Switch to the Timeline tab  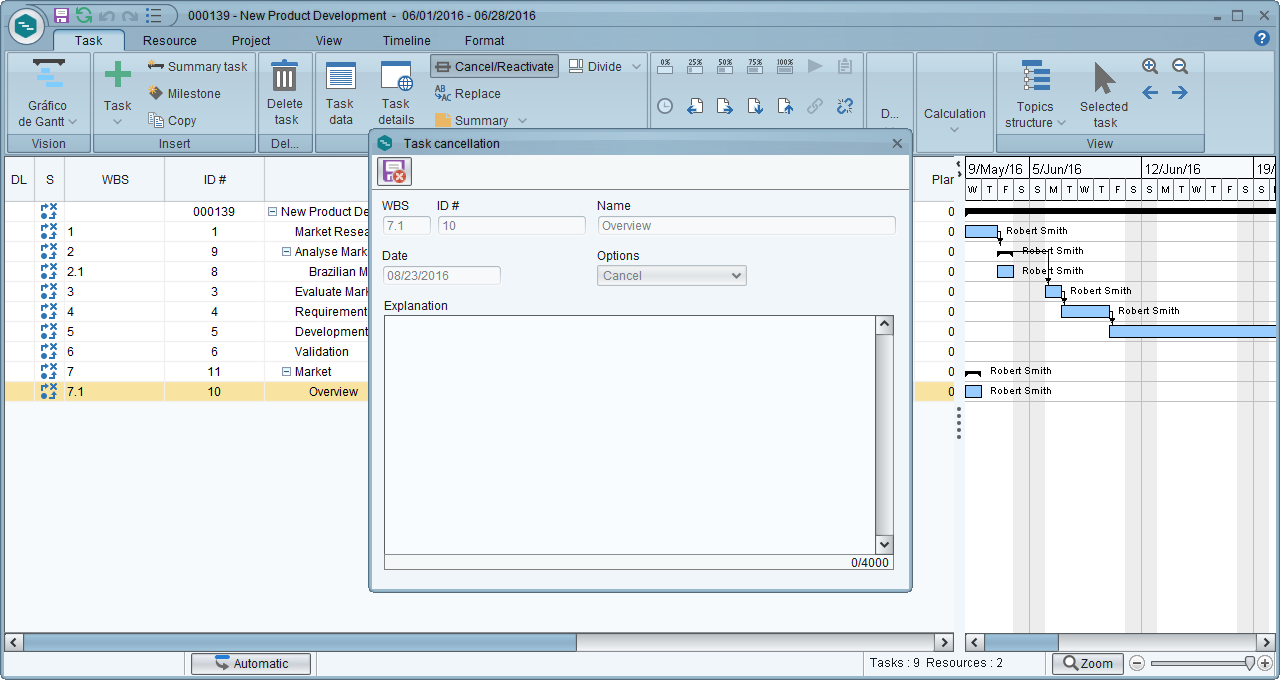(406, 41)
